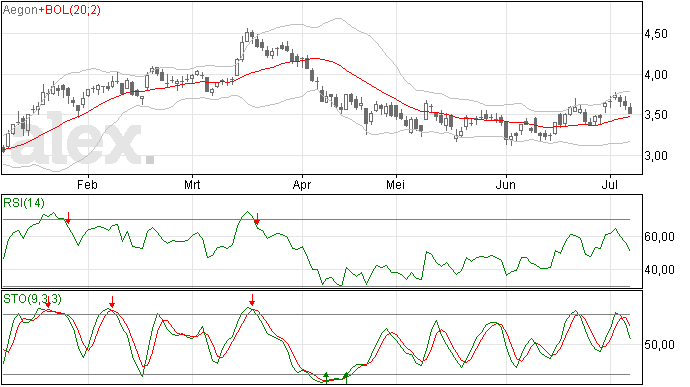This screenshot has height=387, width=690.
Task: Click the 4,00 price axis value
Action: tap(656, 75)
